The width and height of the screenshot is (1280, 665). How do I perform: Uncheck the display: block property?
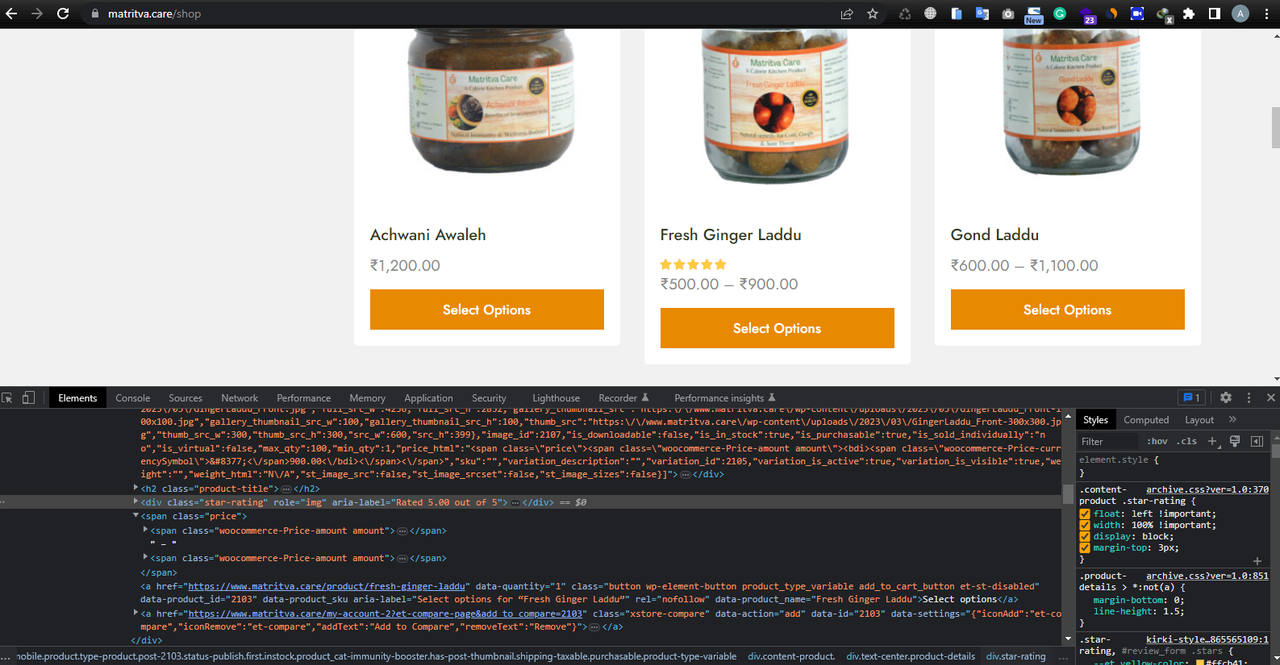coord(1085,536)
